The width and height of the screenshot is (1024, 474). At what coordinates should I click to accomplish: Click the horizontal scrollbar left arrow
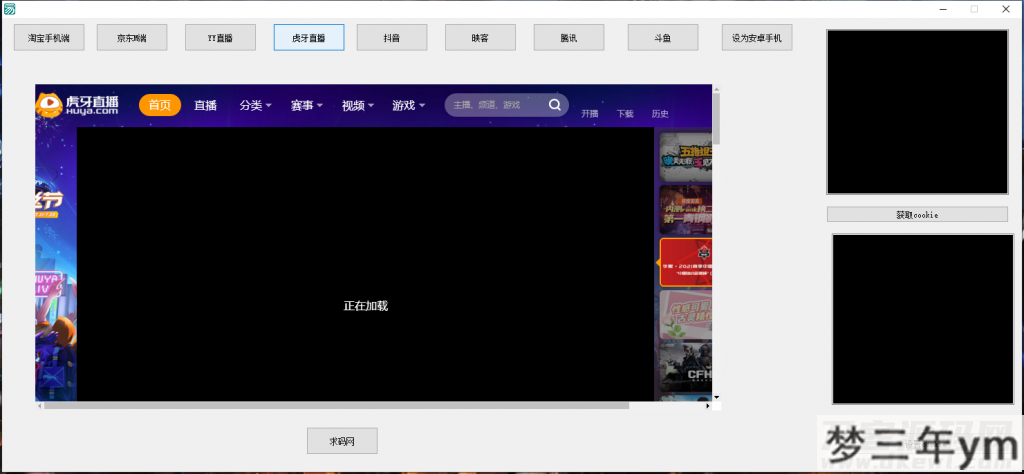click(39, 405)
